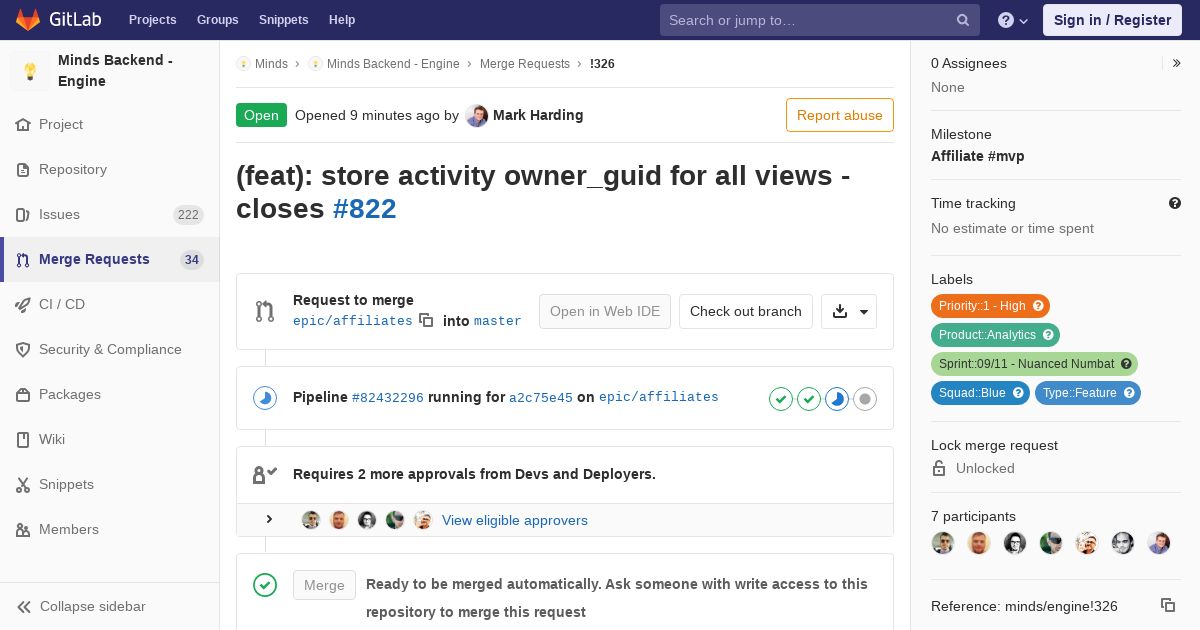Click the merge request branch icon
The width and height of the screenshot is (1200, 630).
[x=265, y=311]
